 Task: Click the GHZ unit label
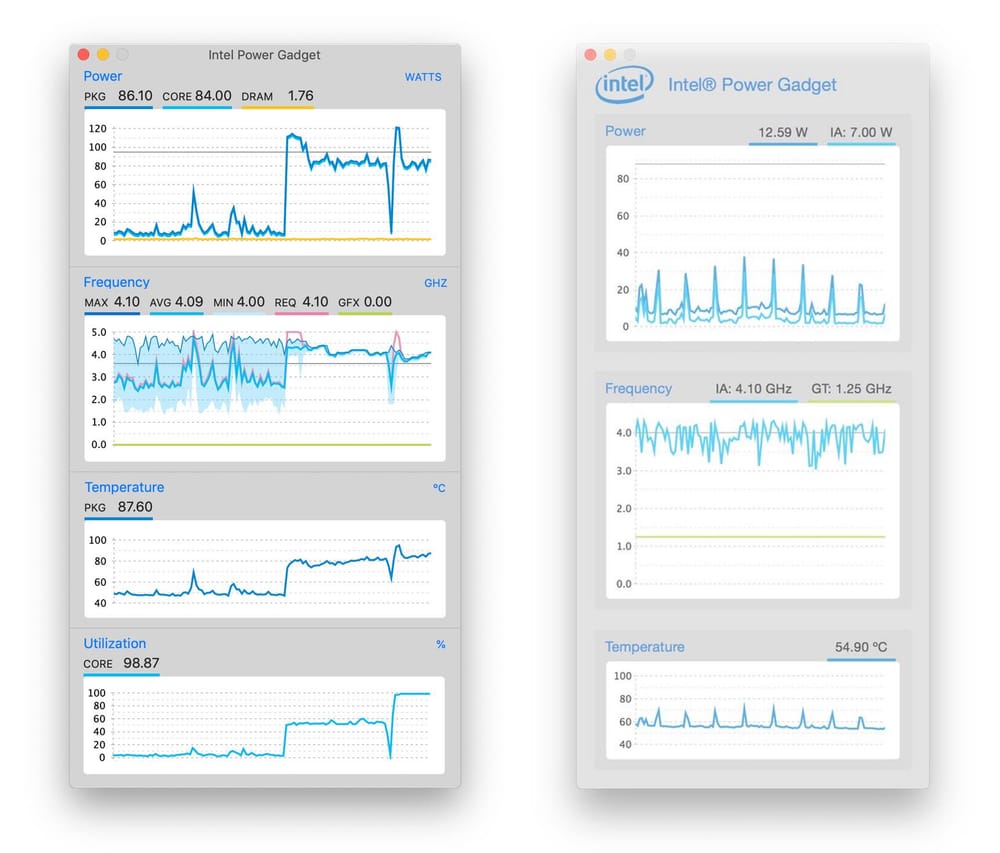click(435, 283)
